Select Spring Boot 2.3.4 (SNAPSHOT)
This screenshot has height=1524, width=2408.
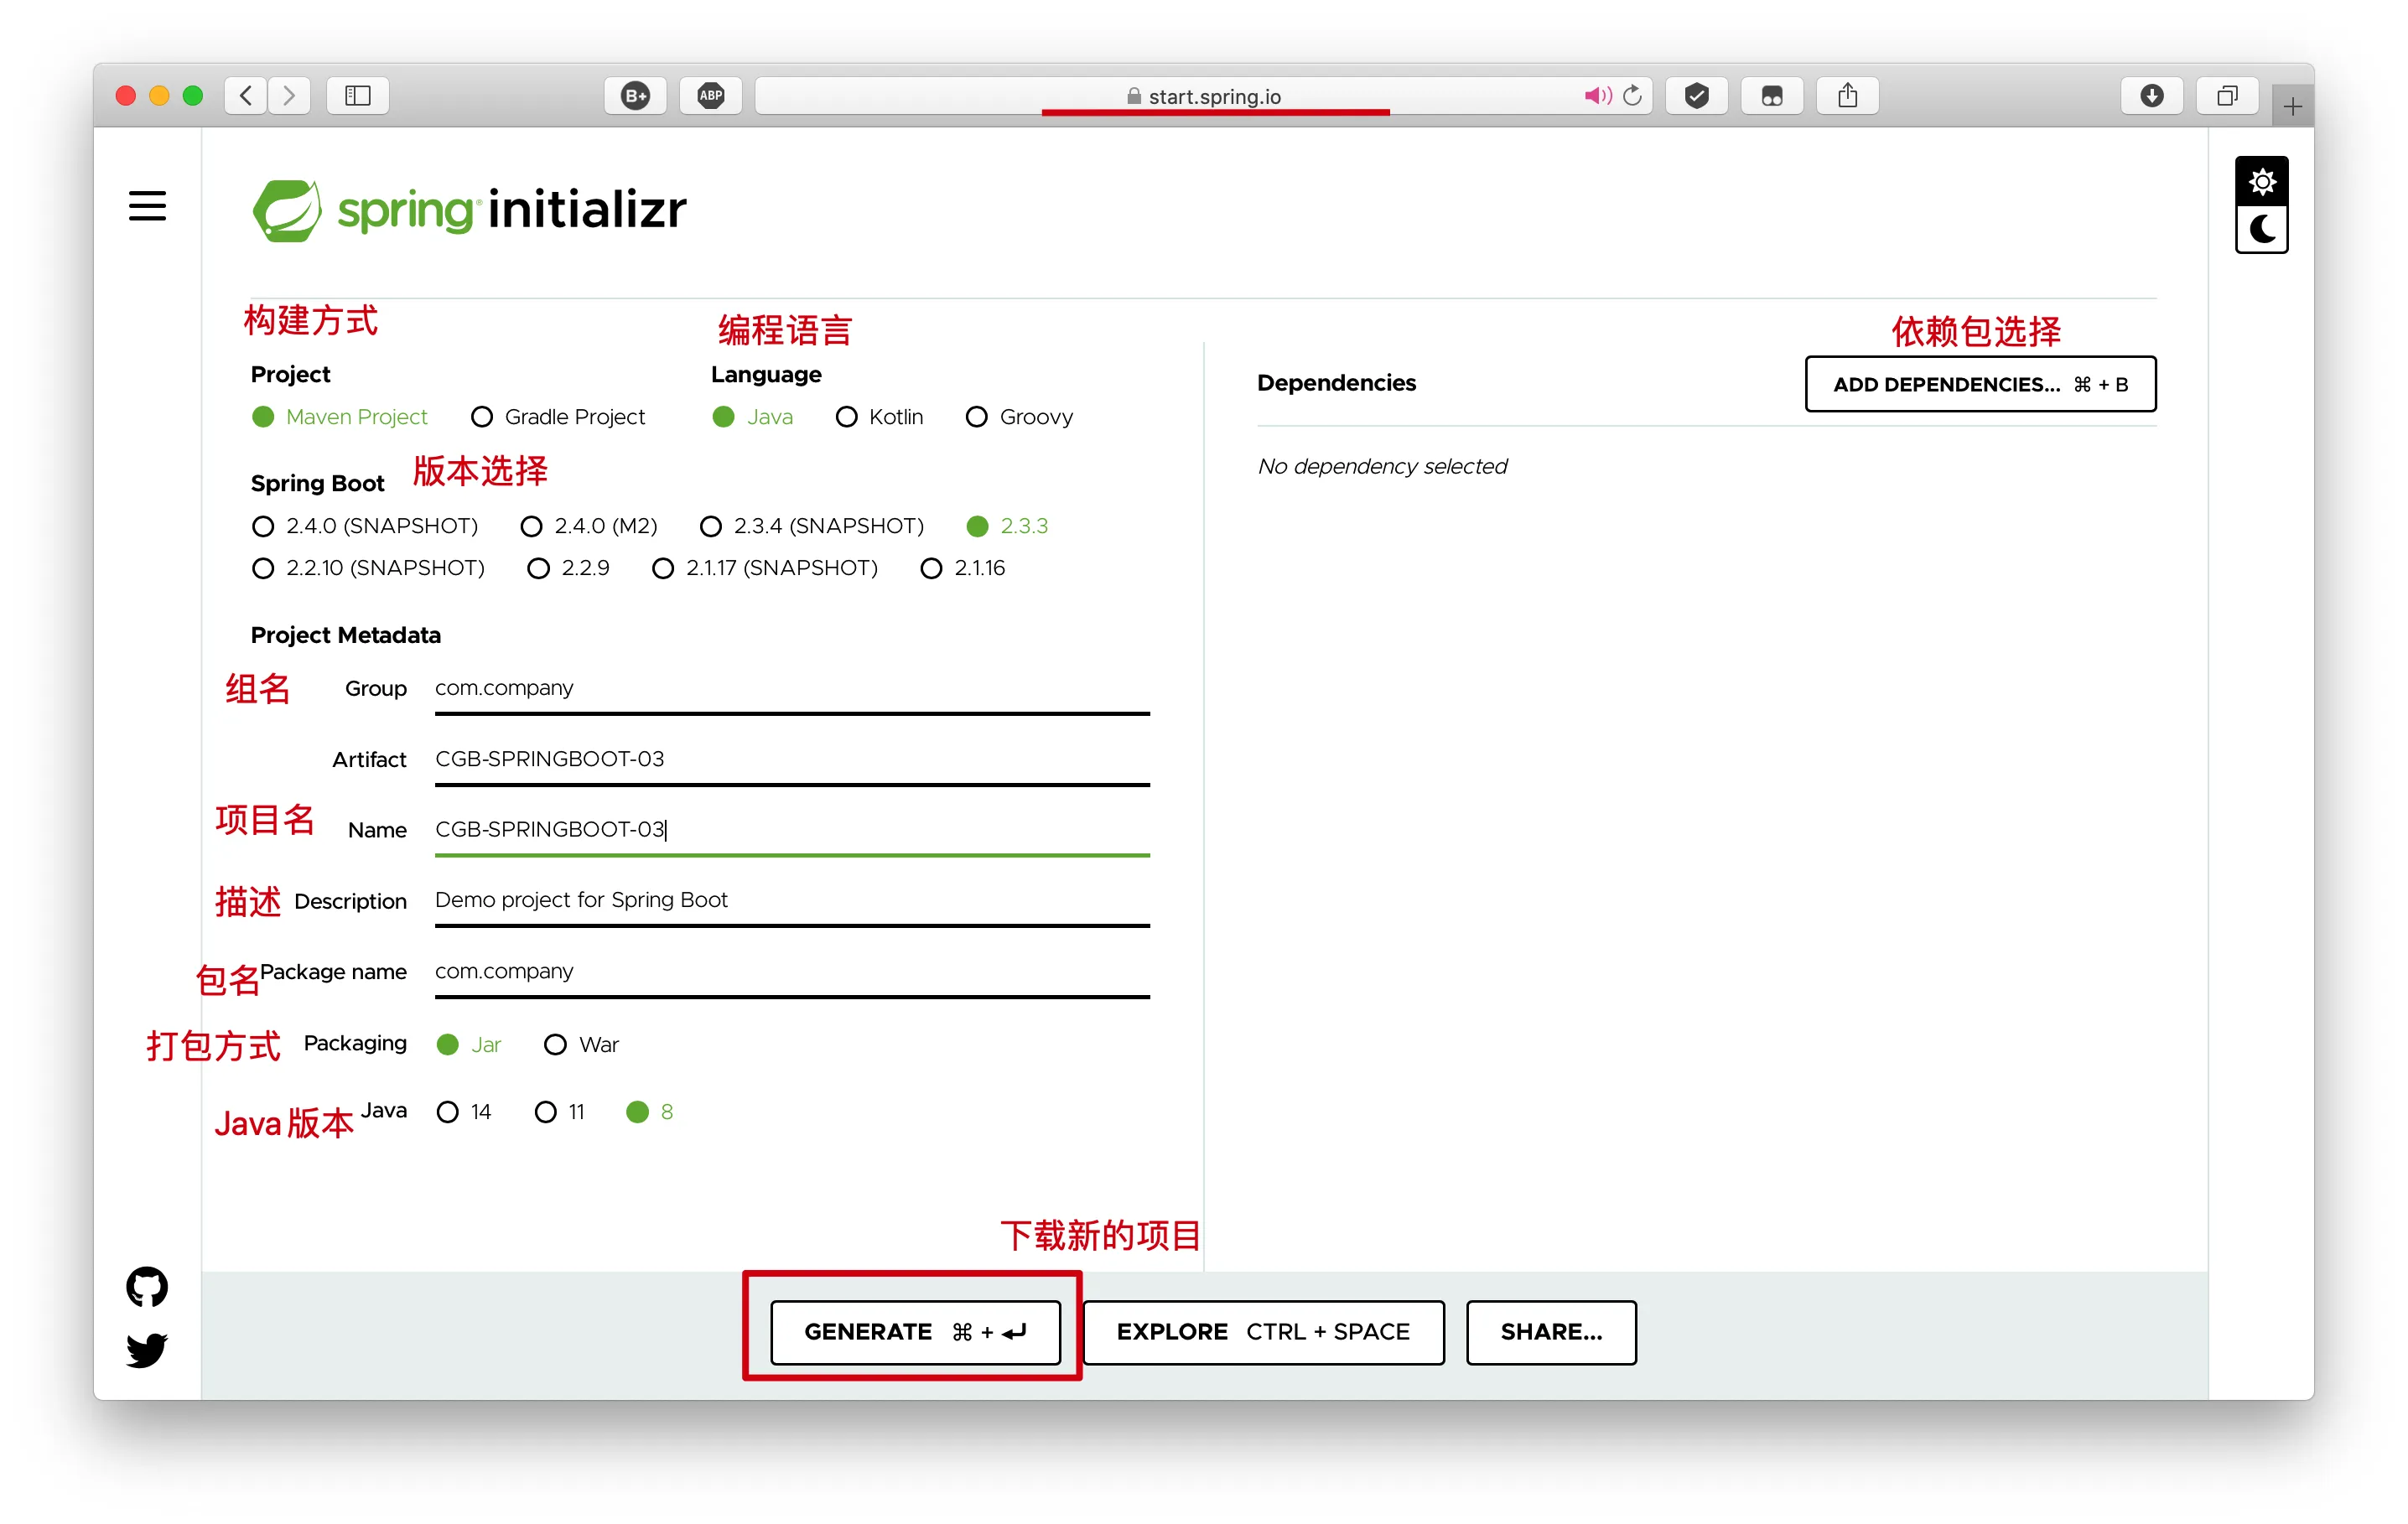[x=812, y=526]
